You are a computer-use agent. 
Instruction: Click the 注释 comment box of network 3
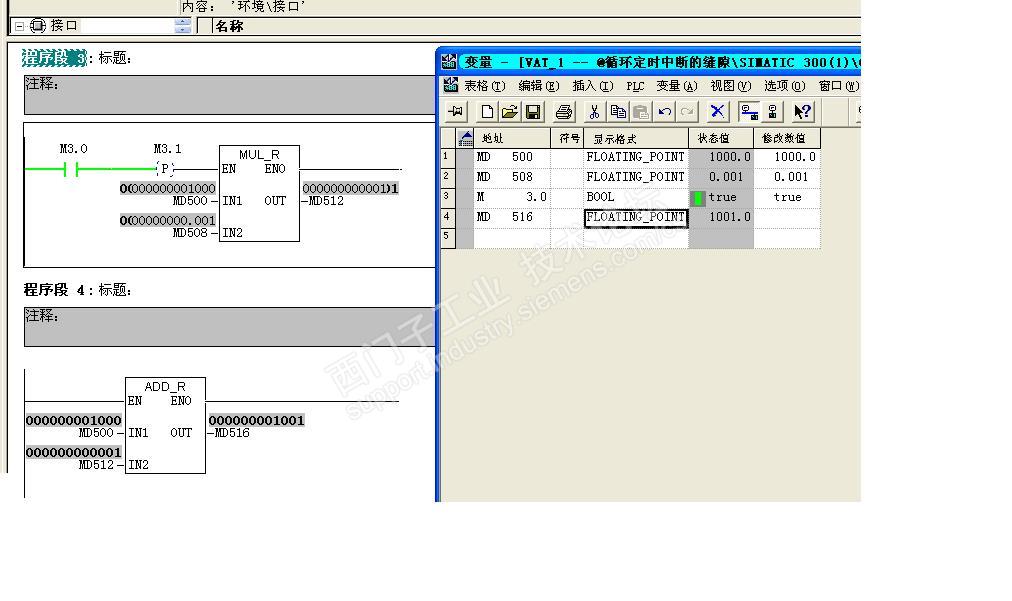click(x=230, y=95)
